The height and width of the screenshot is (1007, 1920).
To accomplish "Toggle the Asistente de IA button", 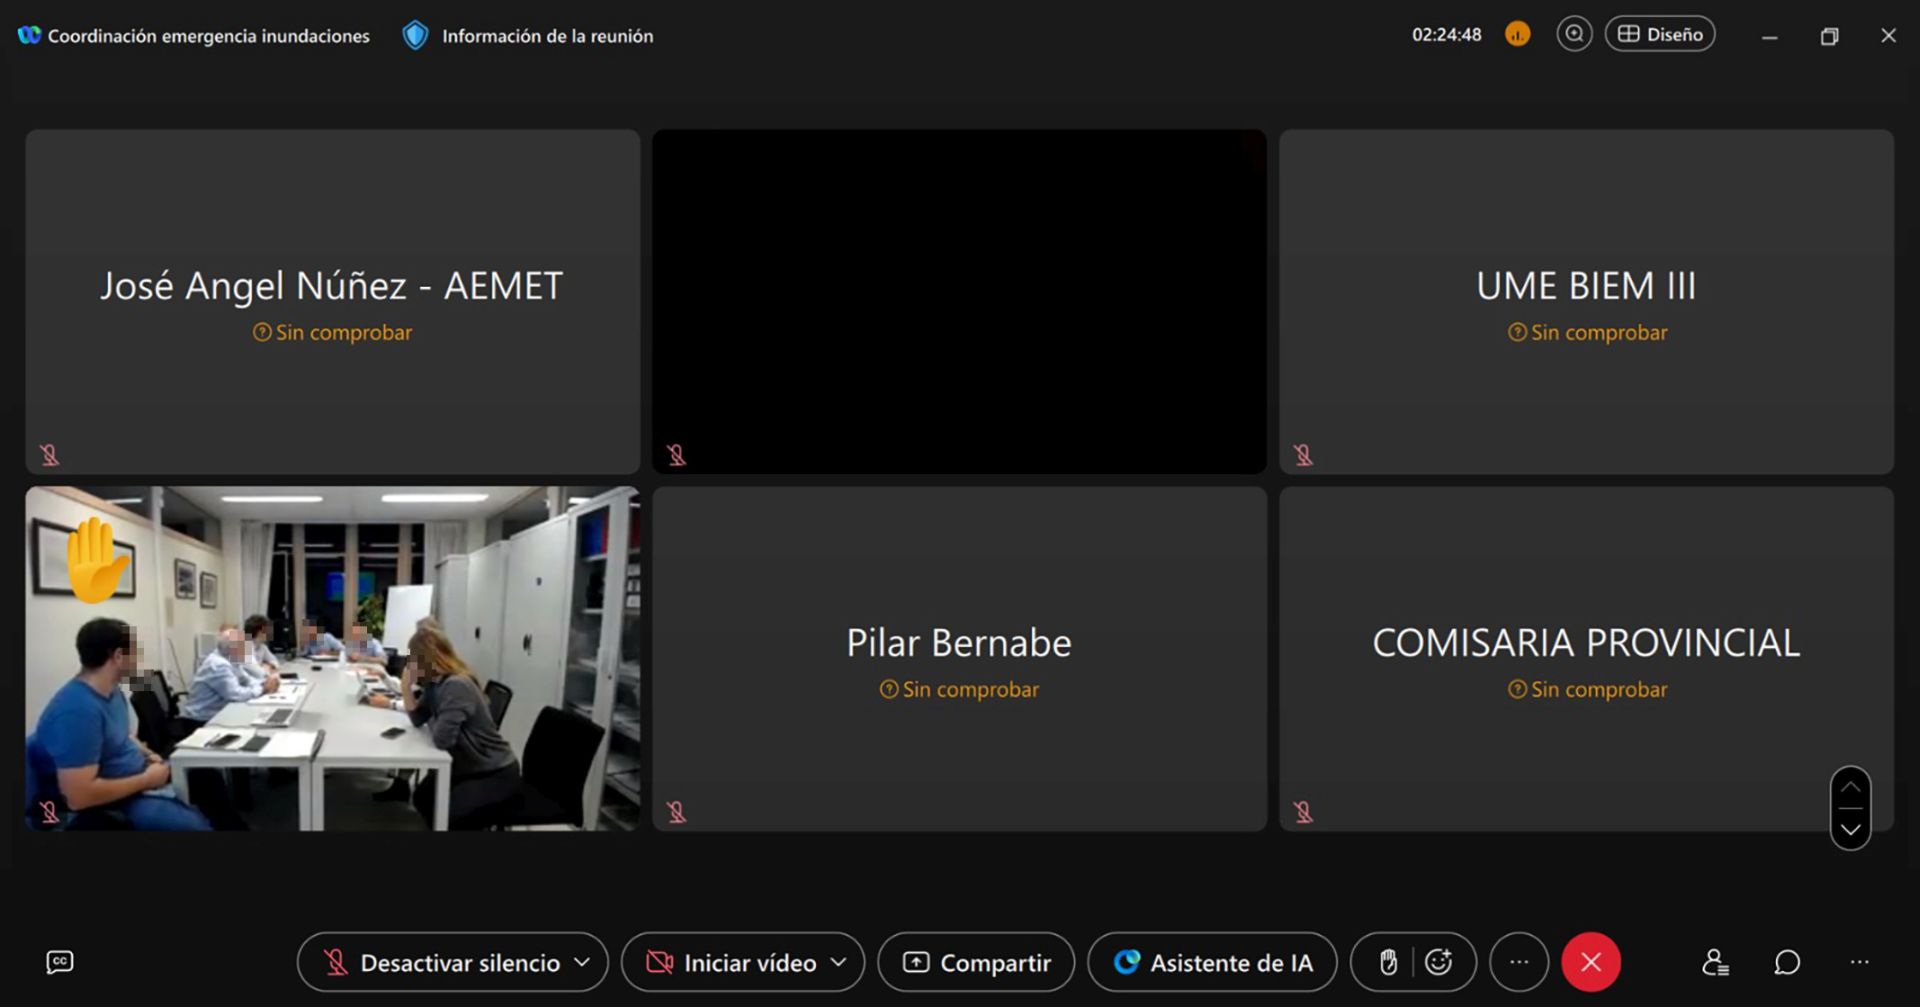I will (1212, 962).
